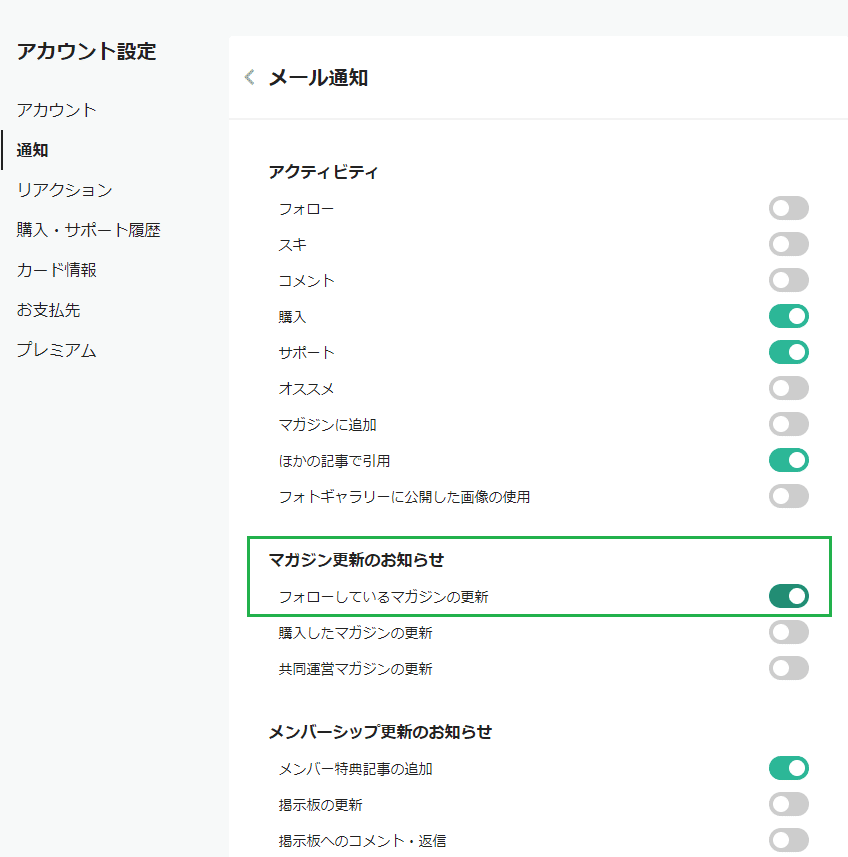Open お支払先 settings

[x=48, y=310]
